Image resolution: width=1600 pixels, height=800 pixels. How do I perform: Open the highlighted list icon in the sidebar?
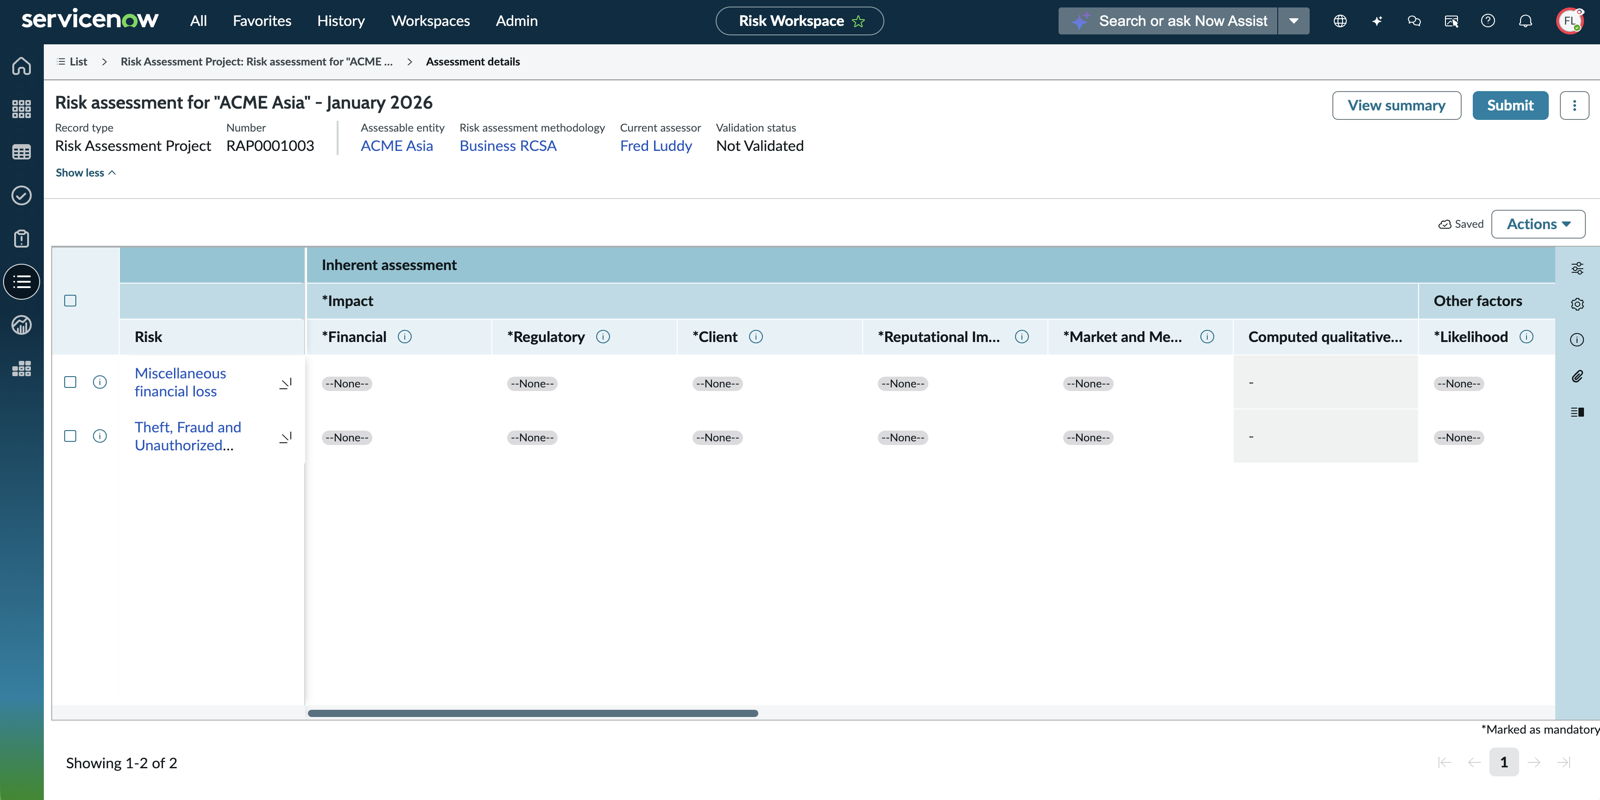click(x=21, y=282)
